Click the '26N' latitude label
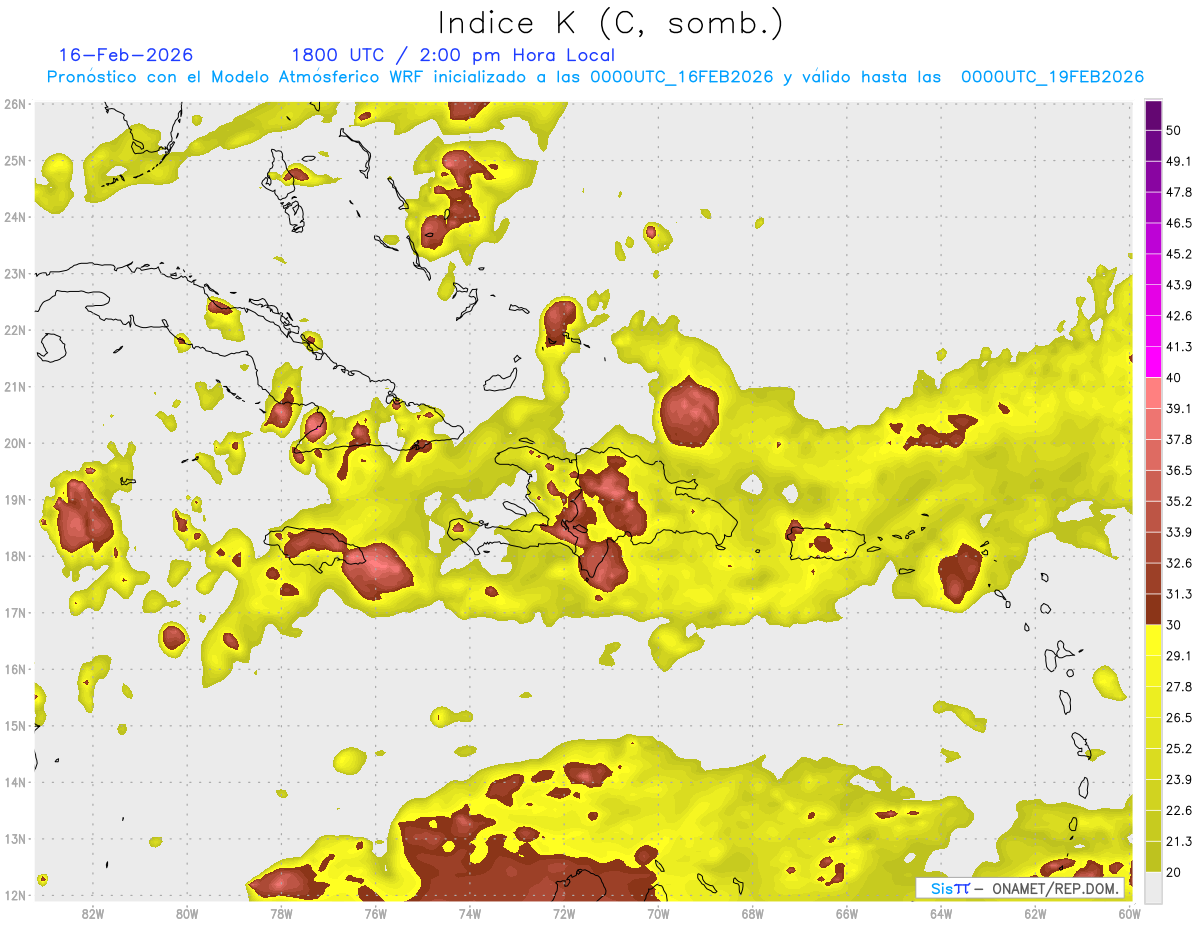The width and height of the screenshot is (1200, 927). [15, 104]
